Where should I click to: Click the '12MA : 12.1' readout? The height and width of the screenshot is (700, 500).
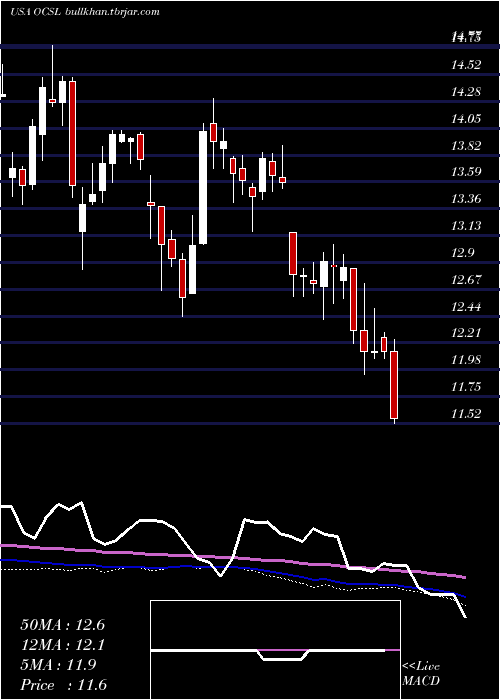[62, 645]
